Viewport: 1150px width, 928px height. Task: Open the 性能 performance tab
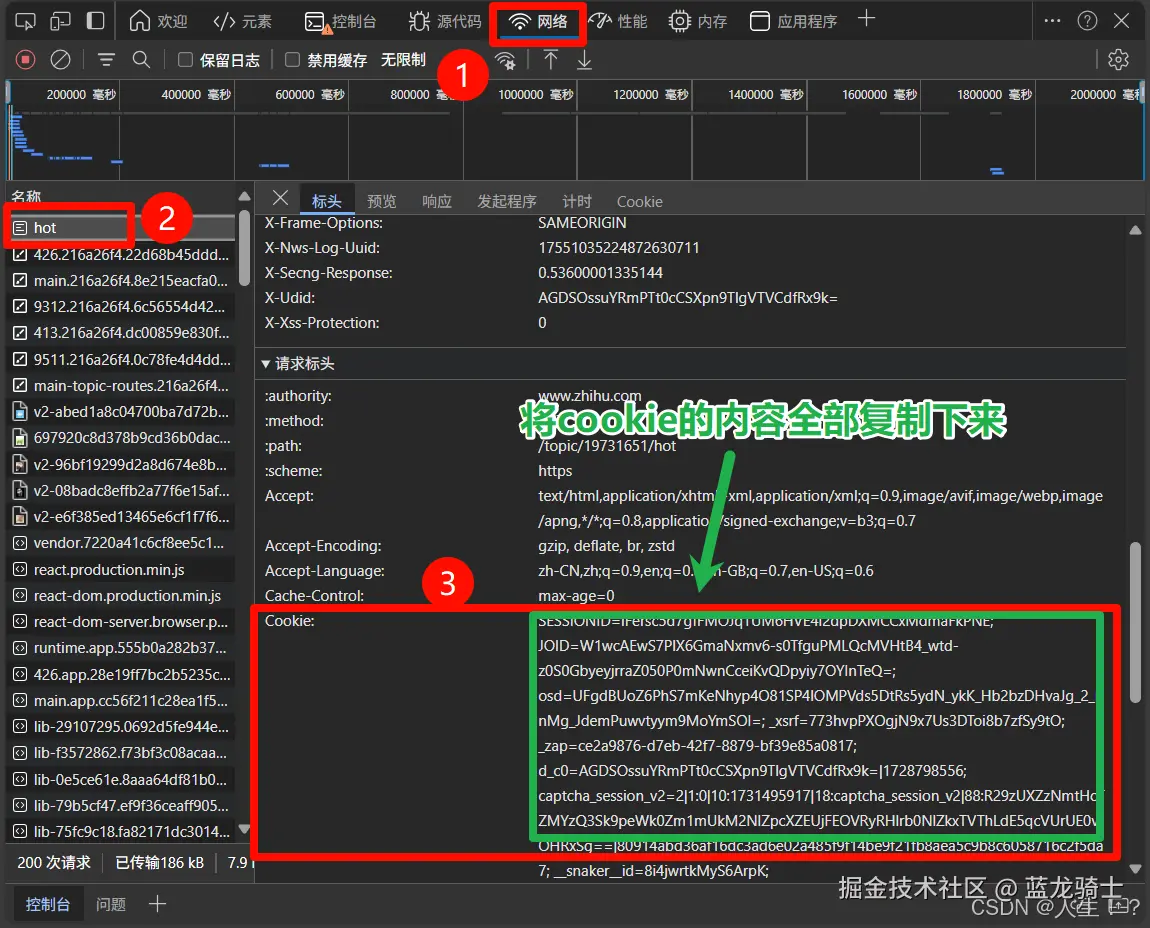click(x=619, y=21)
